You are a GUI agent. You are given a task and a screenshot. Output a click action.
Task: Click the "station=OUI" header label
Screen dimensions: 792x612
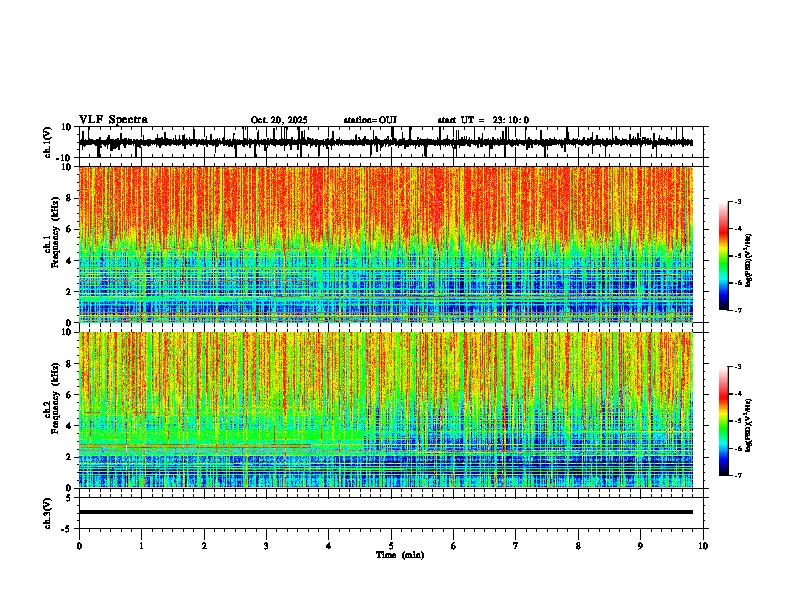[370, 120]
